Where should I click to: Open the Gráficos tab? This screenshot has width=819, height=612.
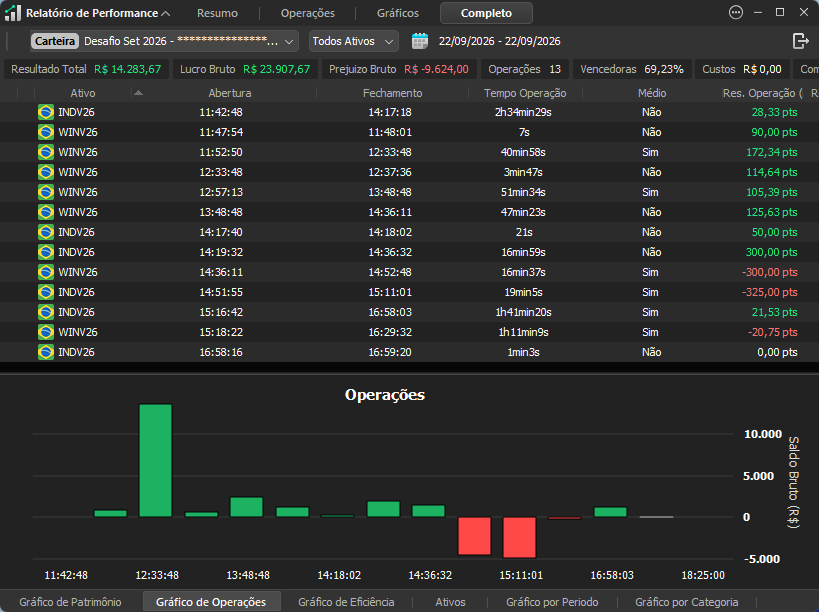[x=398, y=13]
